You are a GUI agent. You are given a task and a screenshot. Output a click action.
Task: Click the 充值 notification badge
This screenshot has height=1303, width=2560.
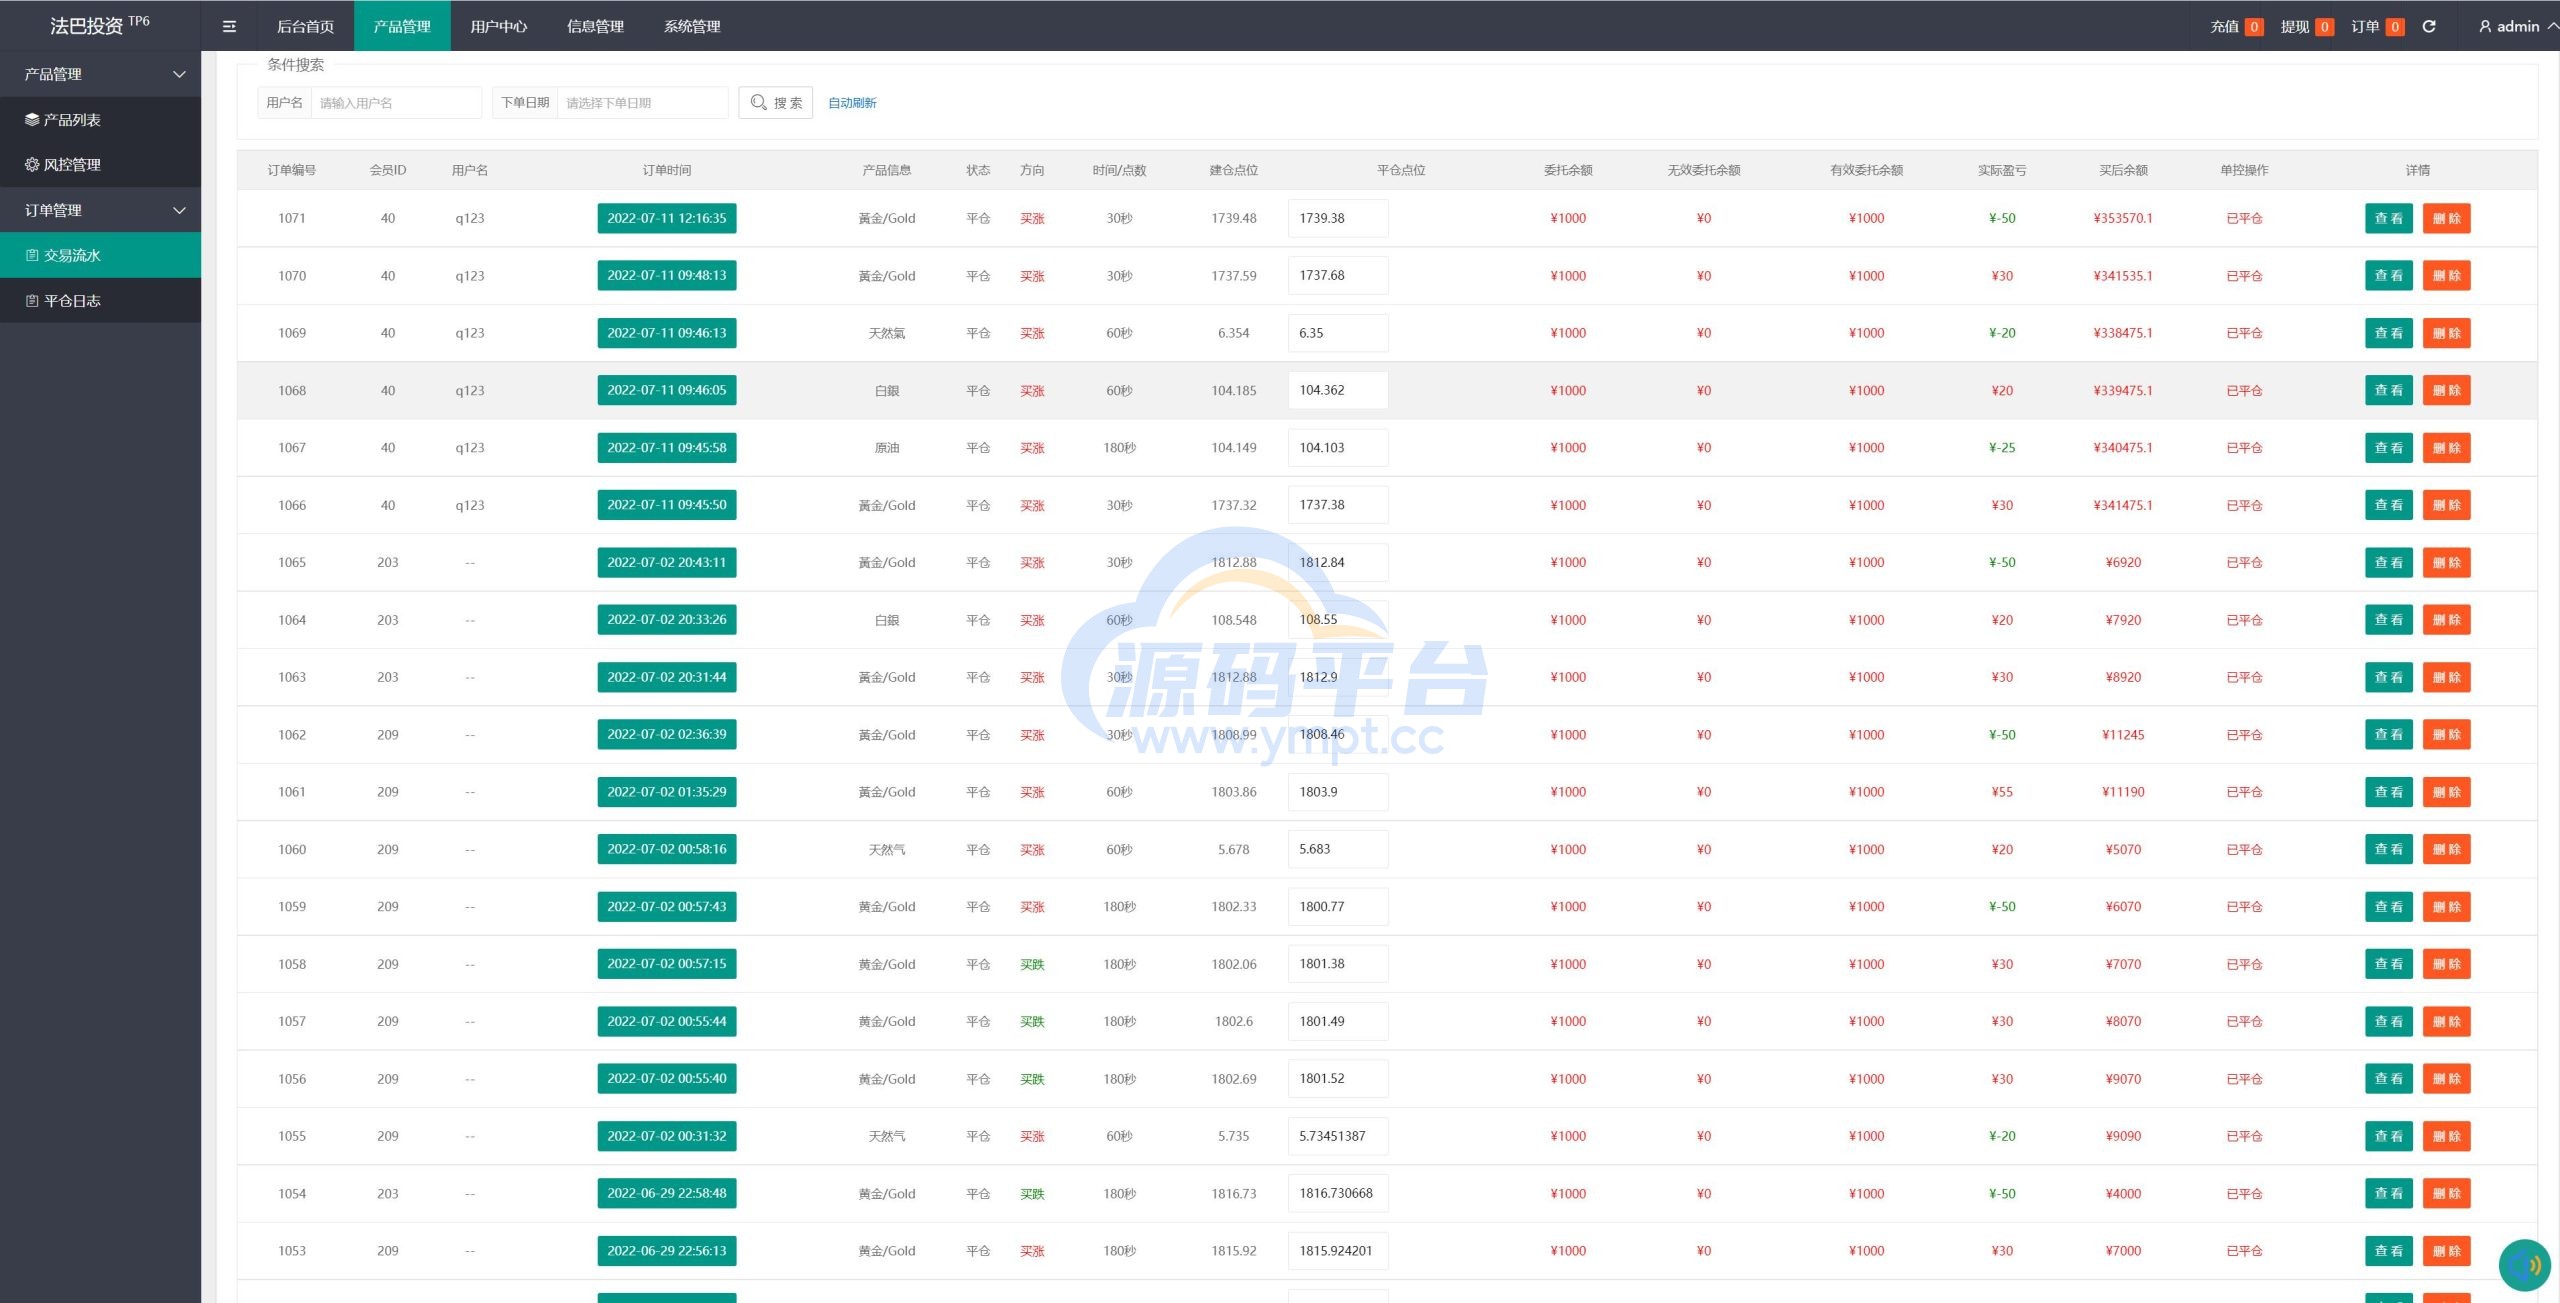(2254, 27)
